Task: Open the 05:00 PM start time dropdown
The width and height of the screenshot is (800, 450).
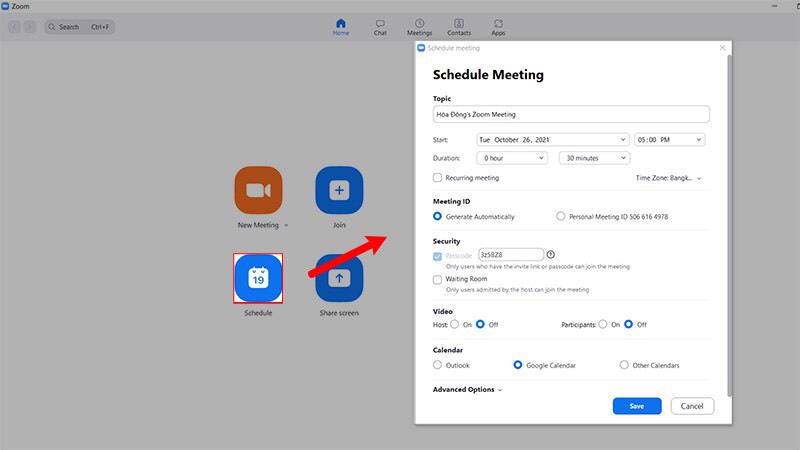Action: tap(670, 140)
